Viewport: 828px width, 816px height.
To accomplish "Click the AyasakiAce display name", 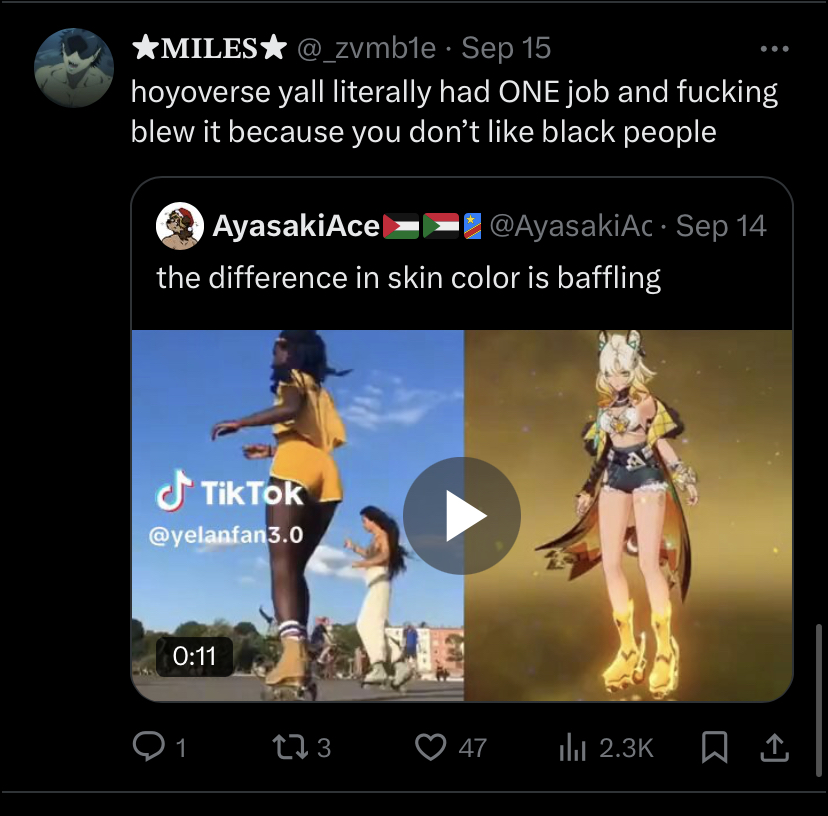I will pos(295,227).
